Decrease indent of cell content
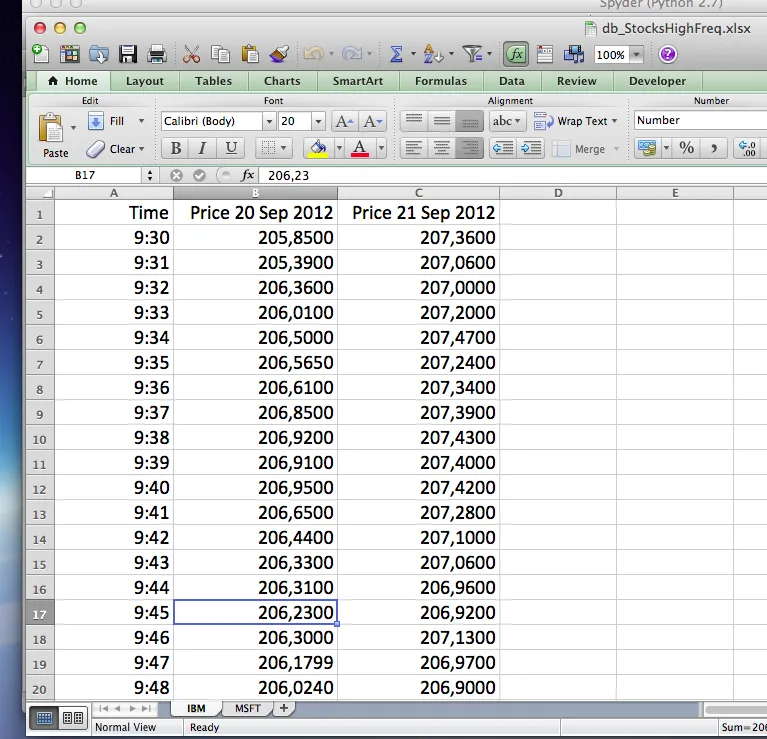The height and width of the screenshot is (739, 767). [503, 148]
